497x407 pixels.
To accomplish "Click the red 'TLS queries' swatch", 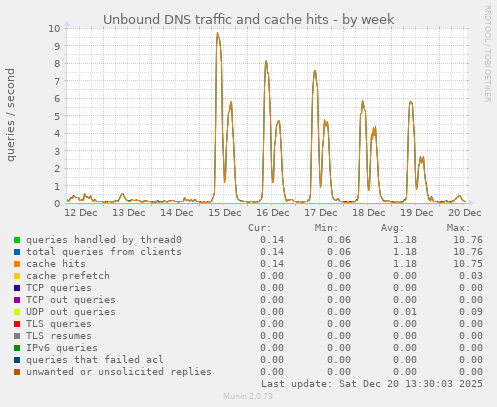I will coord(17,324).
